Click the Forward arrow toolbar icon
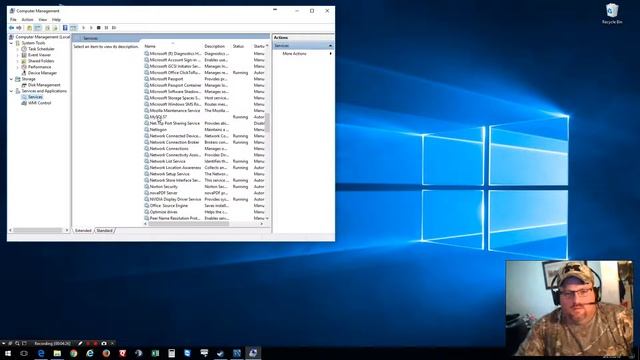Viewport: 640px width, 360px height. [19, 28]
